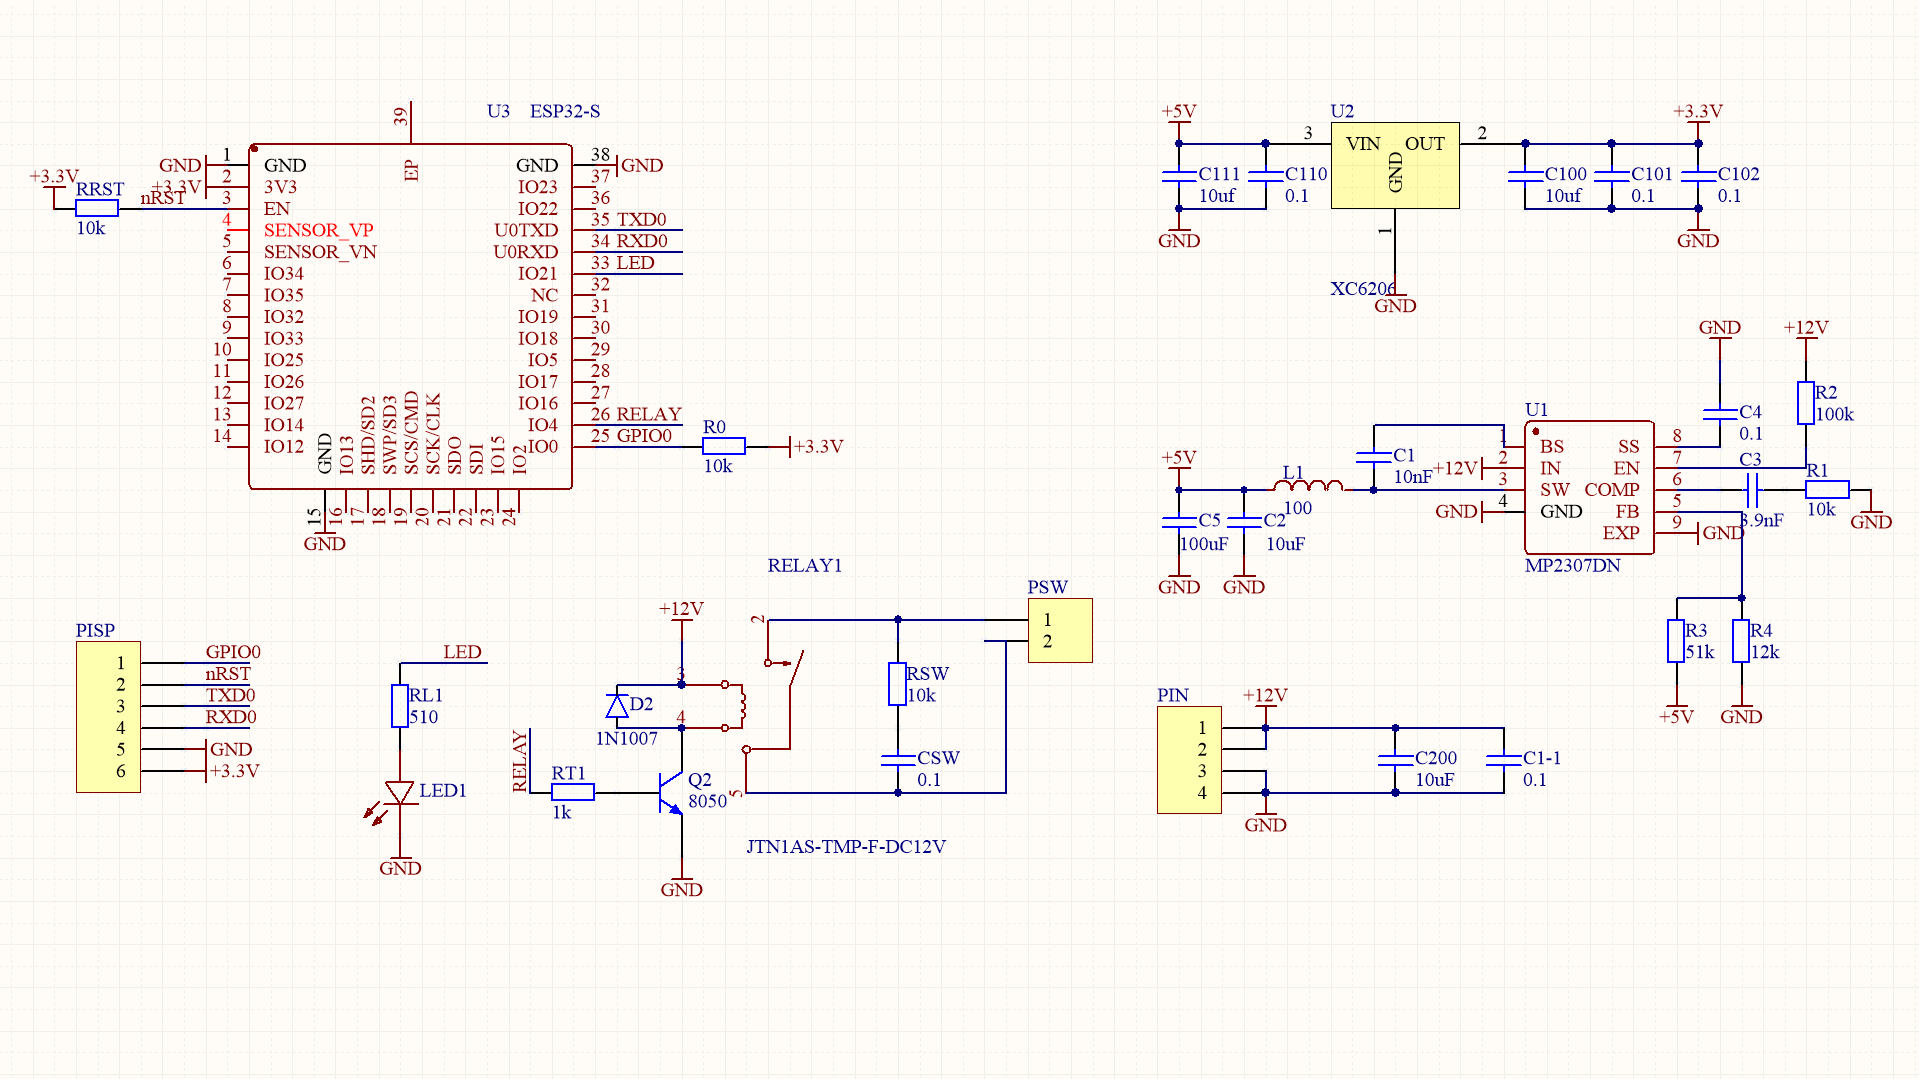Select the U0TXD pin name
Screen dimensions: 1920x1080
[526, 230]
